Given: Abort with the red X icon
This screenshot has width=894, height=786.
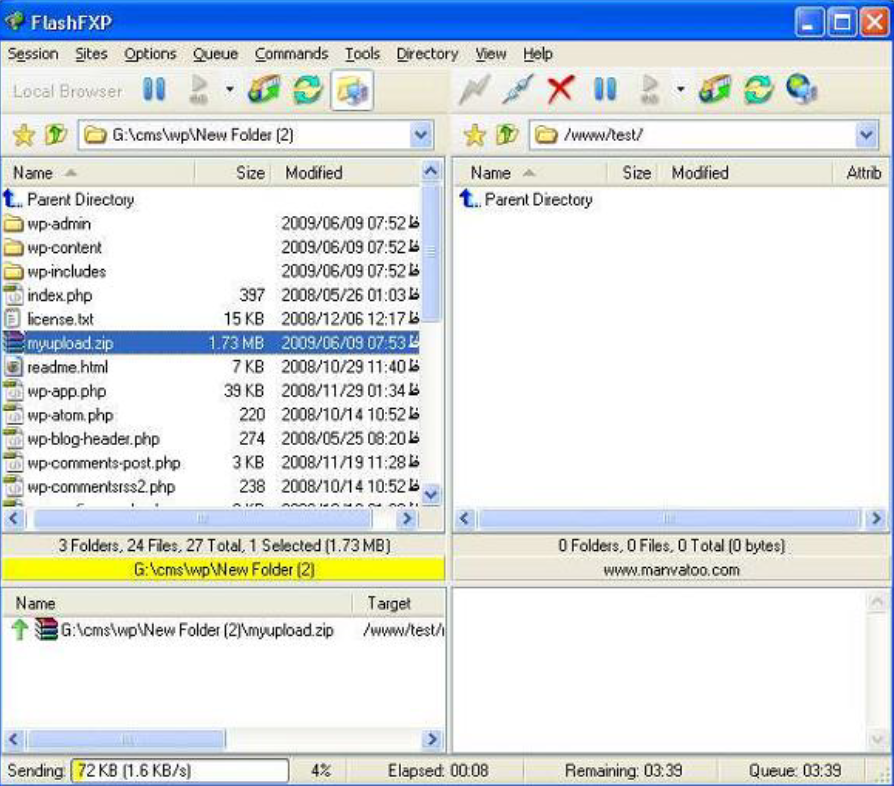Looking at the screenshot, I should 560,90.
